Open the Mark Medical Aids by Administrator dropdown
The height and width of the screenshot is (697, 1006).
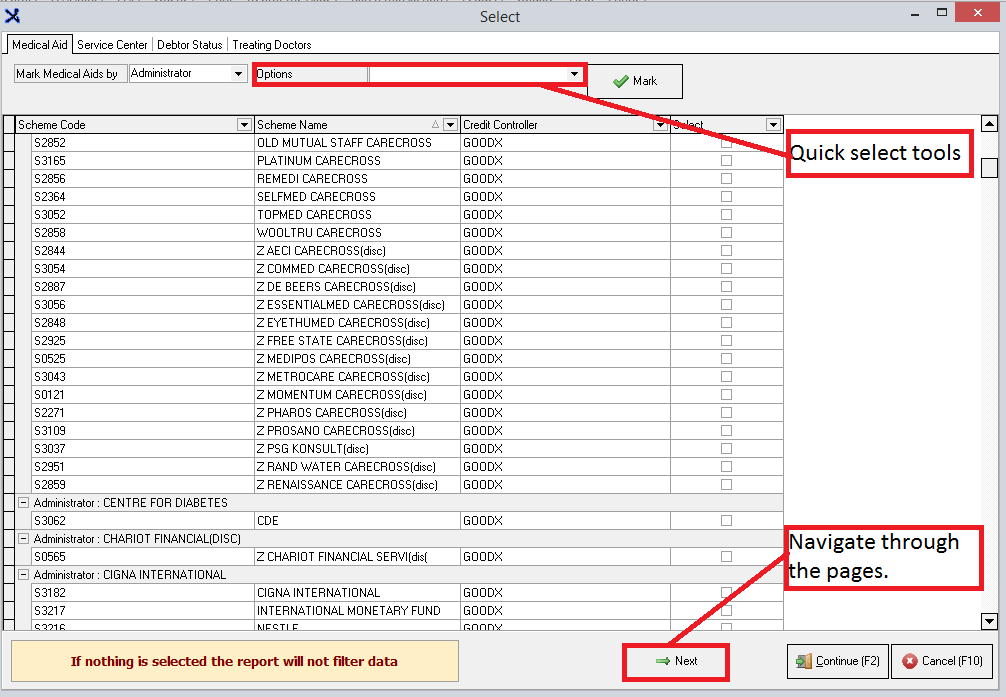[x=238, y=74]
